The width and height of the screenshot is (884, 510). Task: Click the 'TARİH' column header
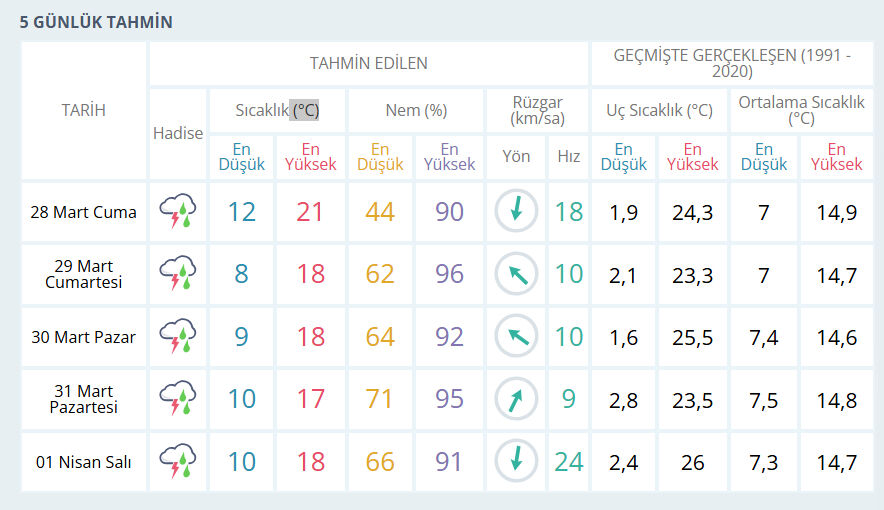[x=83, y=110]
